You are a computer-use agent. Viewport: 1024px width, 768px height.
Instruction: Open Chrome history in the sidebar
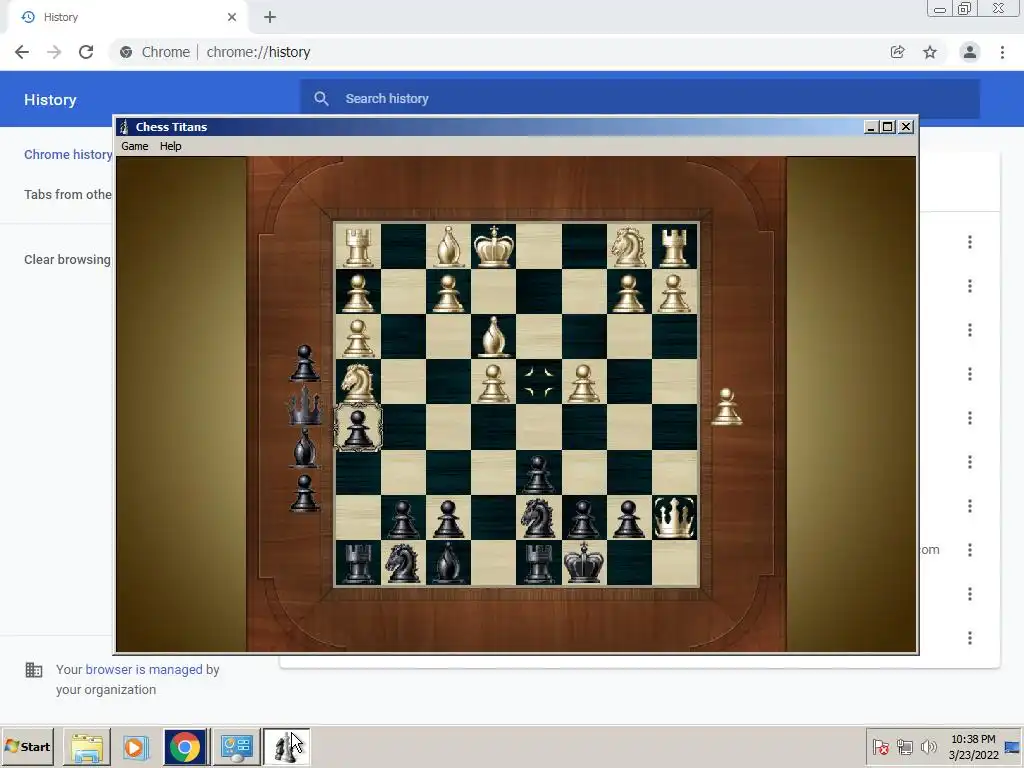68,155
